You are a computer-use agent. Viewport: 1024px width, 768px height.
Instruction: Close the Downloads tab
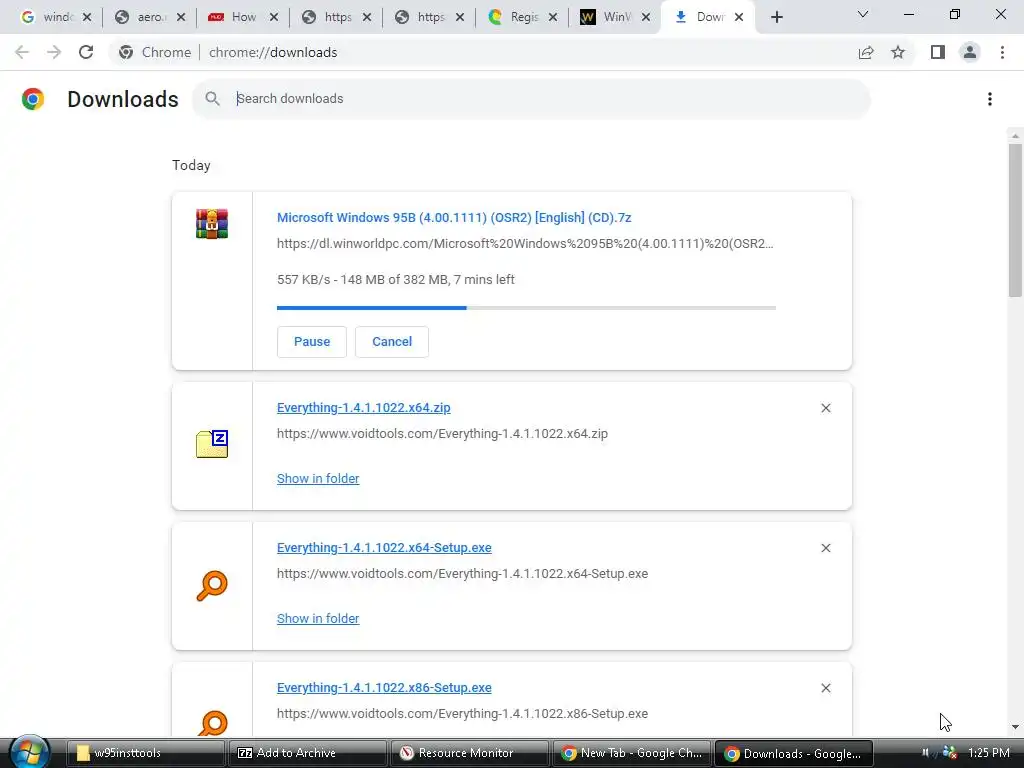click(x=739, y=17)
